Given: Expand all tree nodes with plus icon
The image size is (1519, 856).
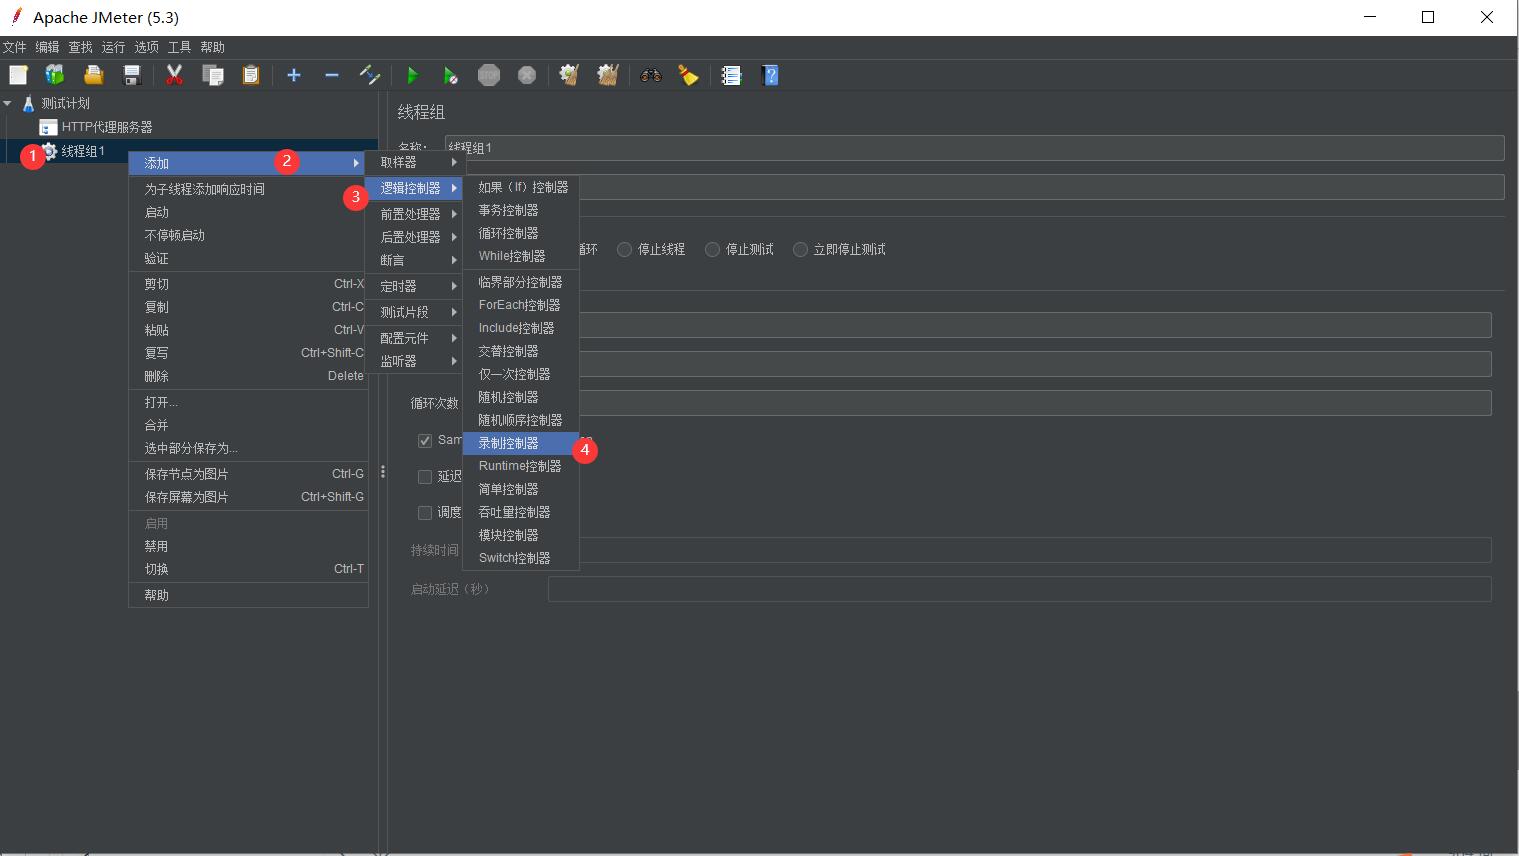Looking at the screenshot, I should click(294, 75).
